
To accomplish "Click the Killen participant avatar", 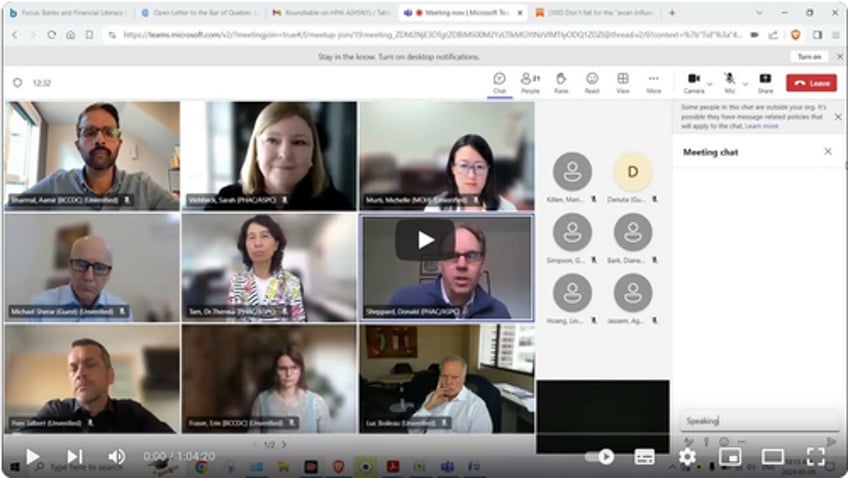I will pyautogui.click(x=572, y=171).
